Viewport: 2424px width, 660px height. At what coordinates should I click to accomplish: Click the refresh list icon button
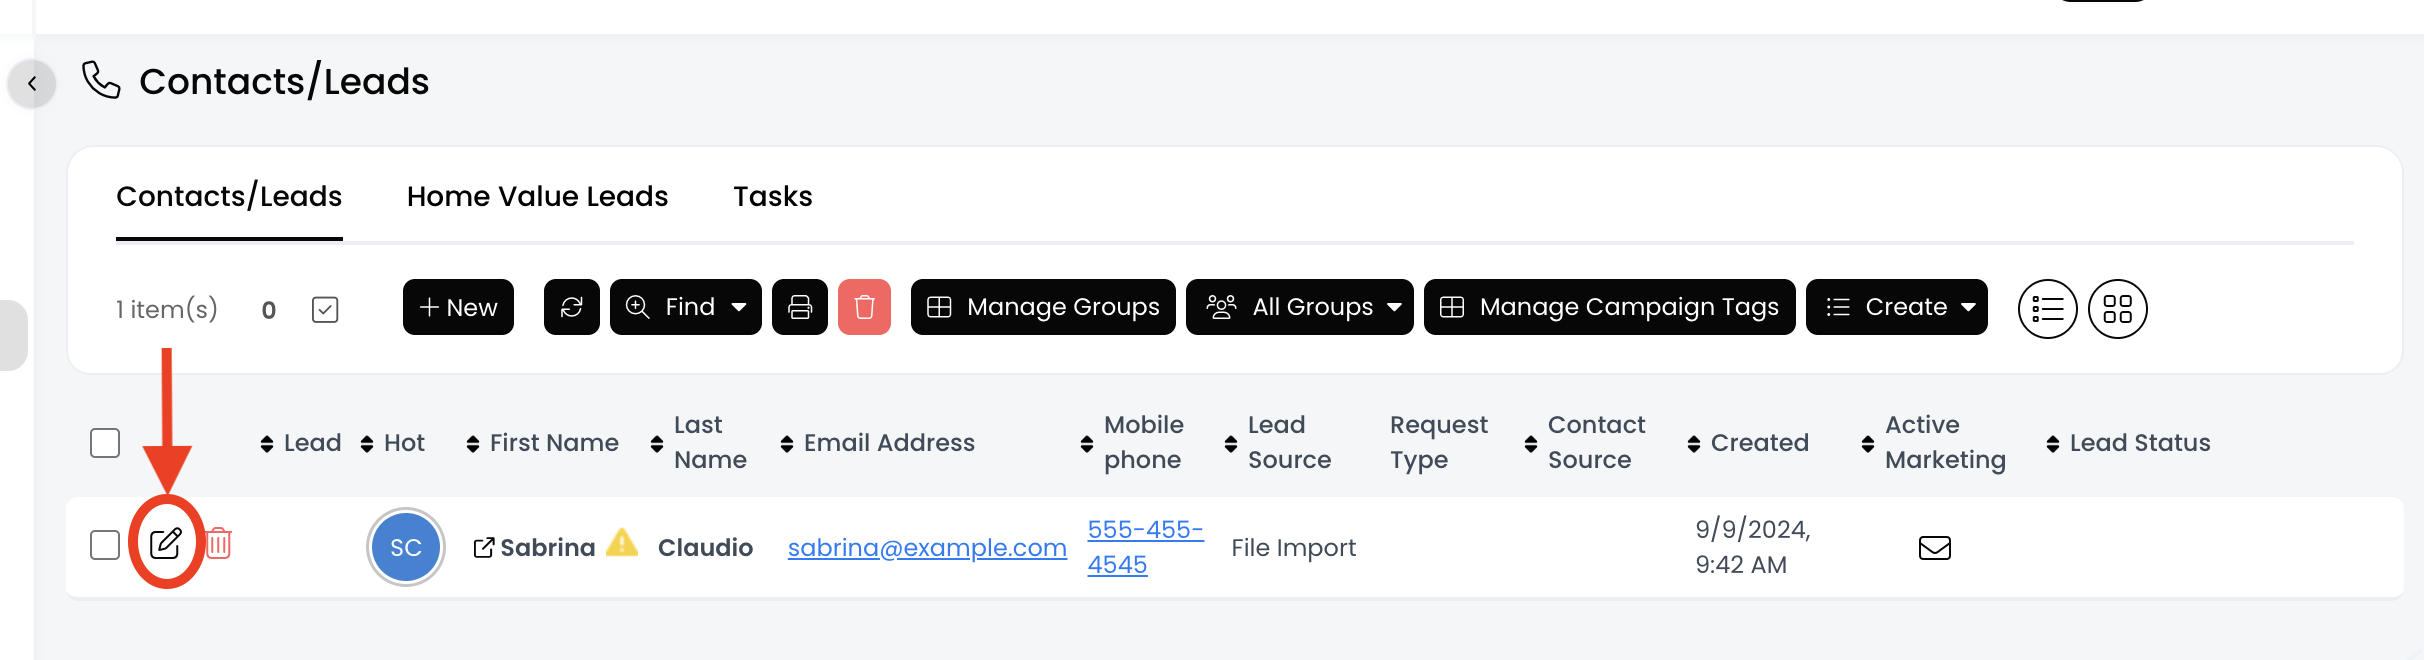tap(571, 307)
